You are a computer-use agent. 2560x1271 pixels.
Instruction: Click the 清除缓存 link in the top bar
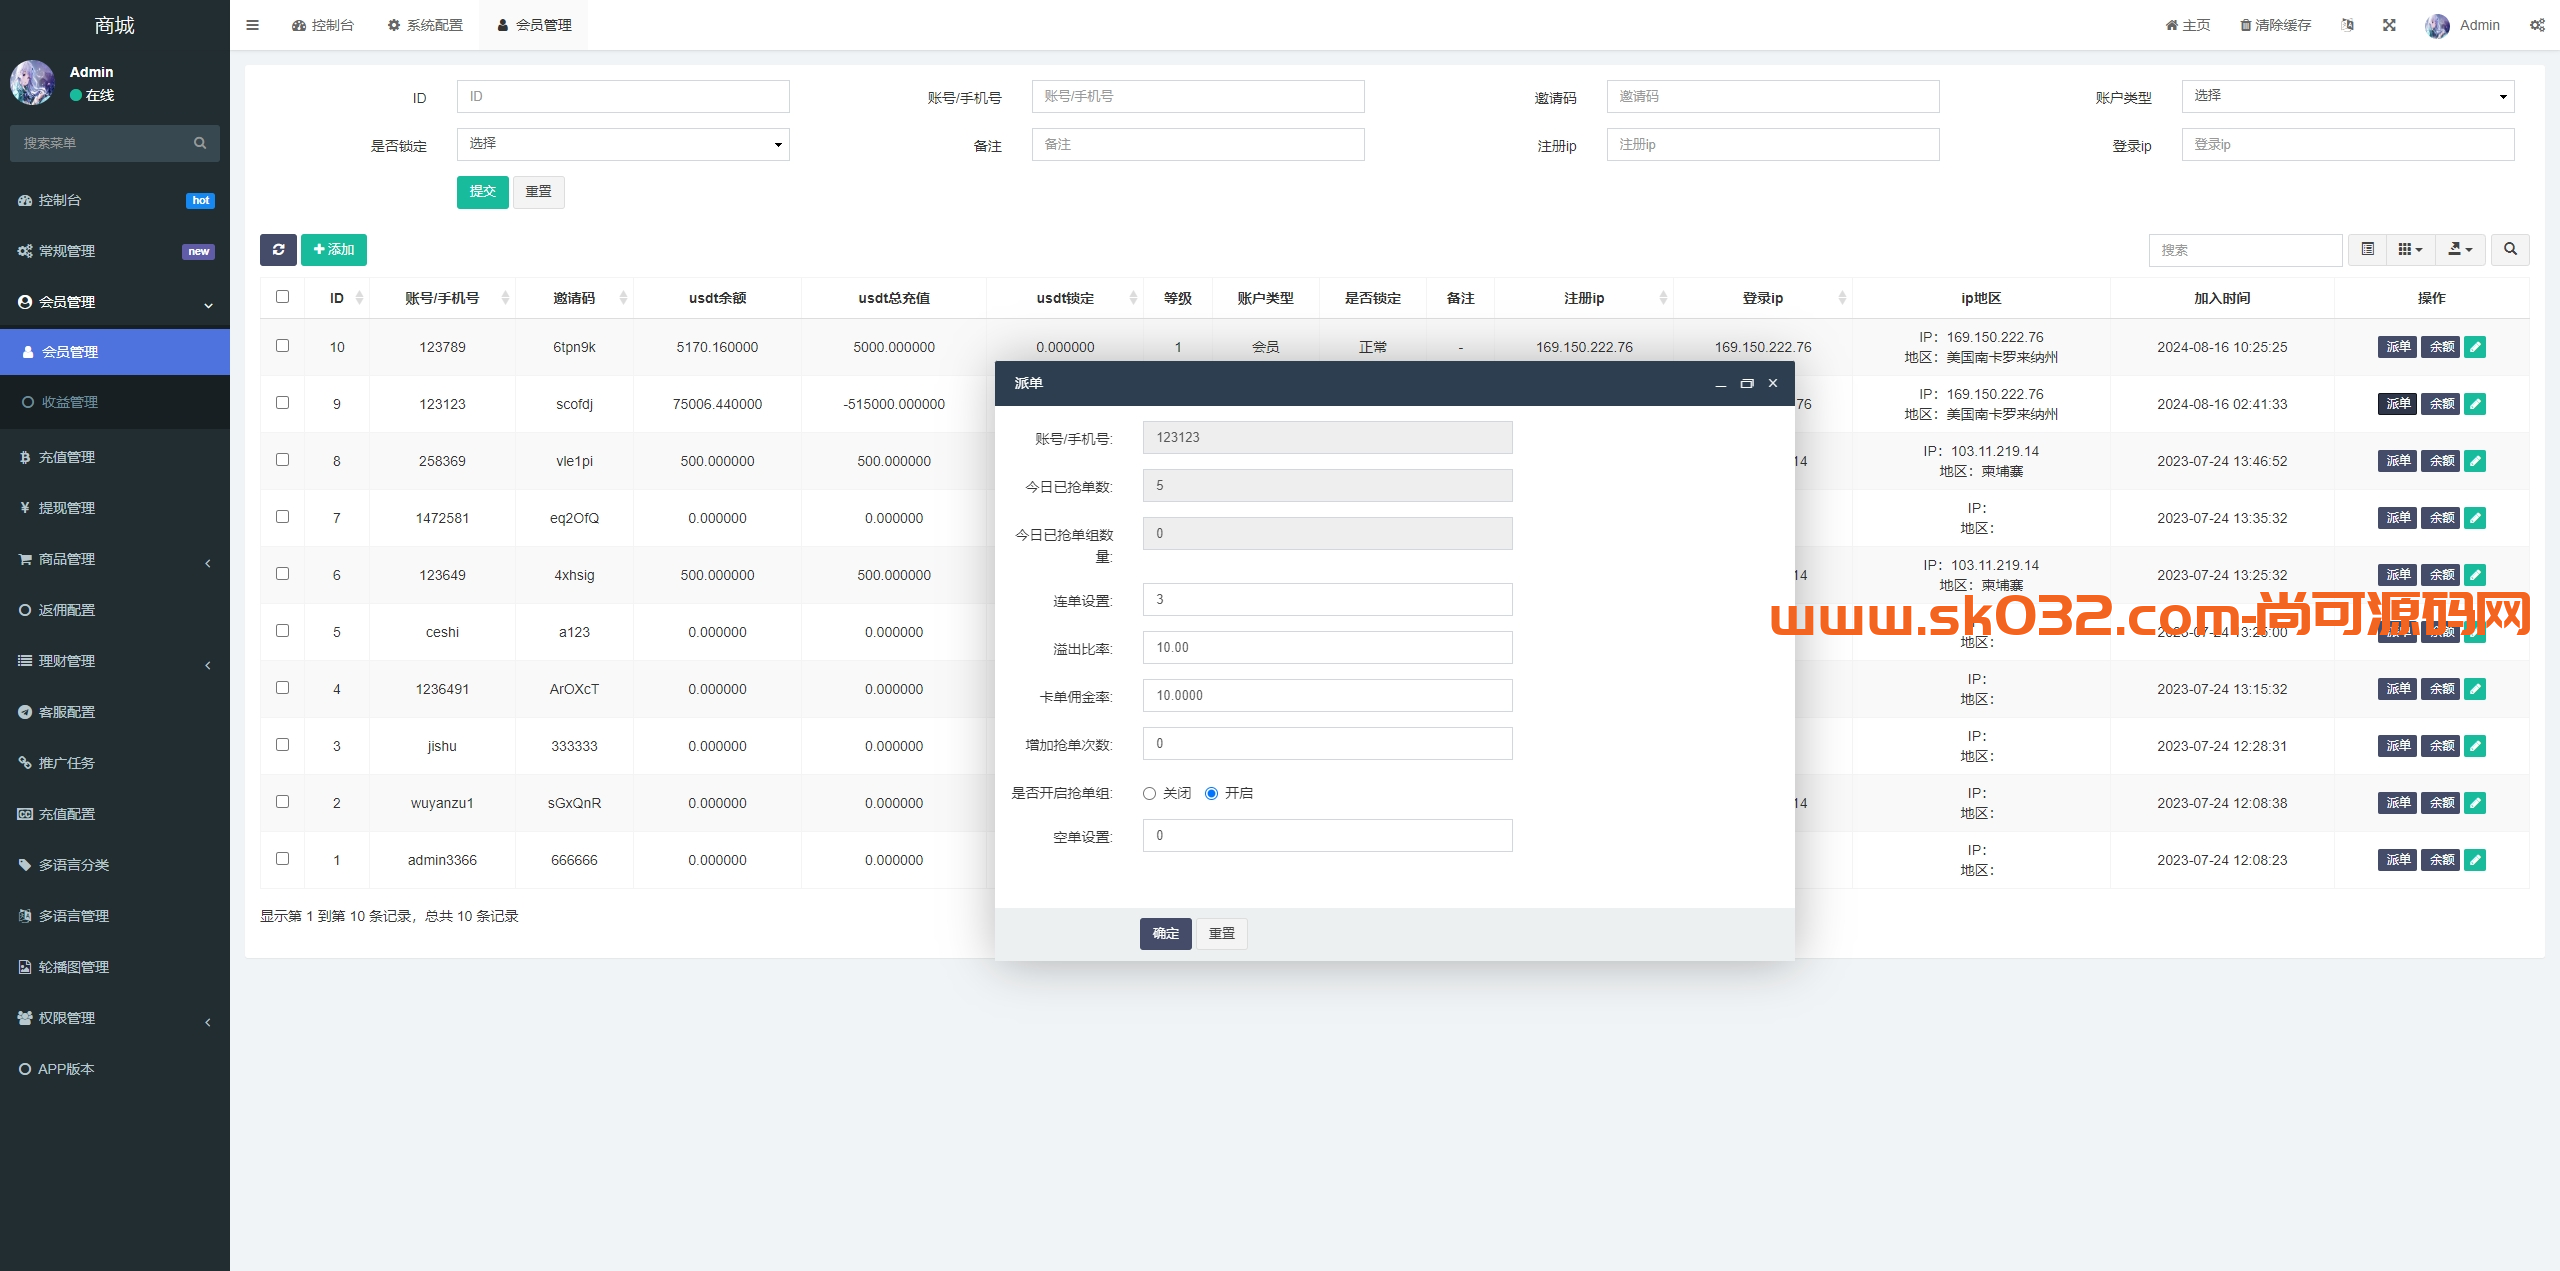pyautogui.click(x=2276, y=25)
